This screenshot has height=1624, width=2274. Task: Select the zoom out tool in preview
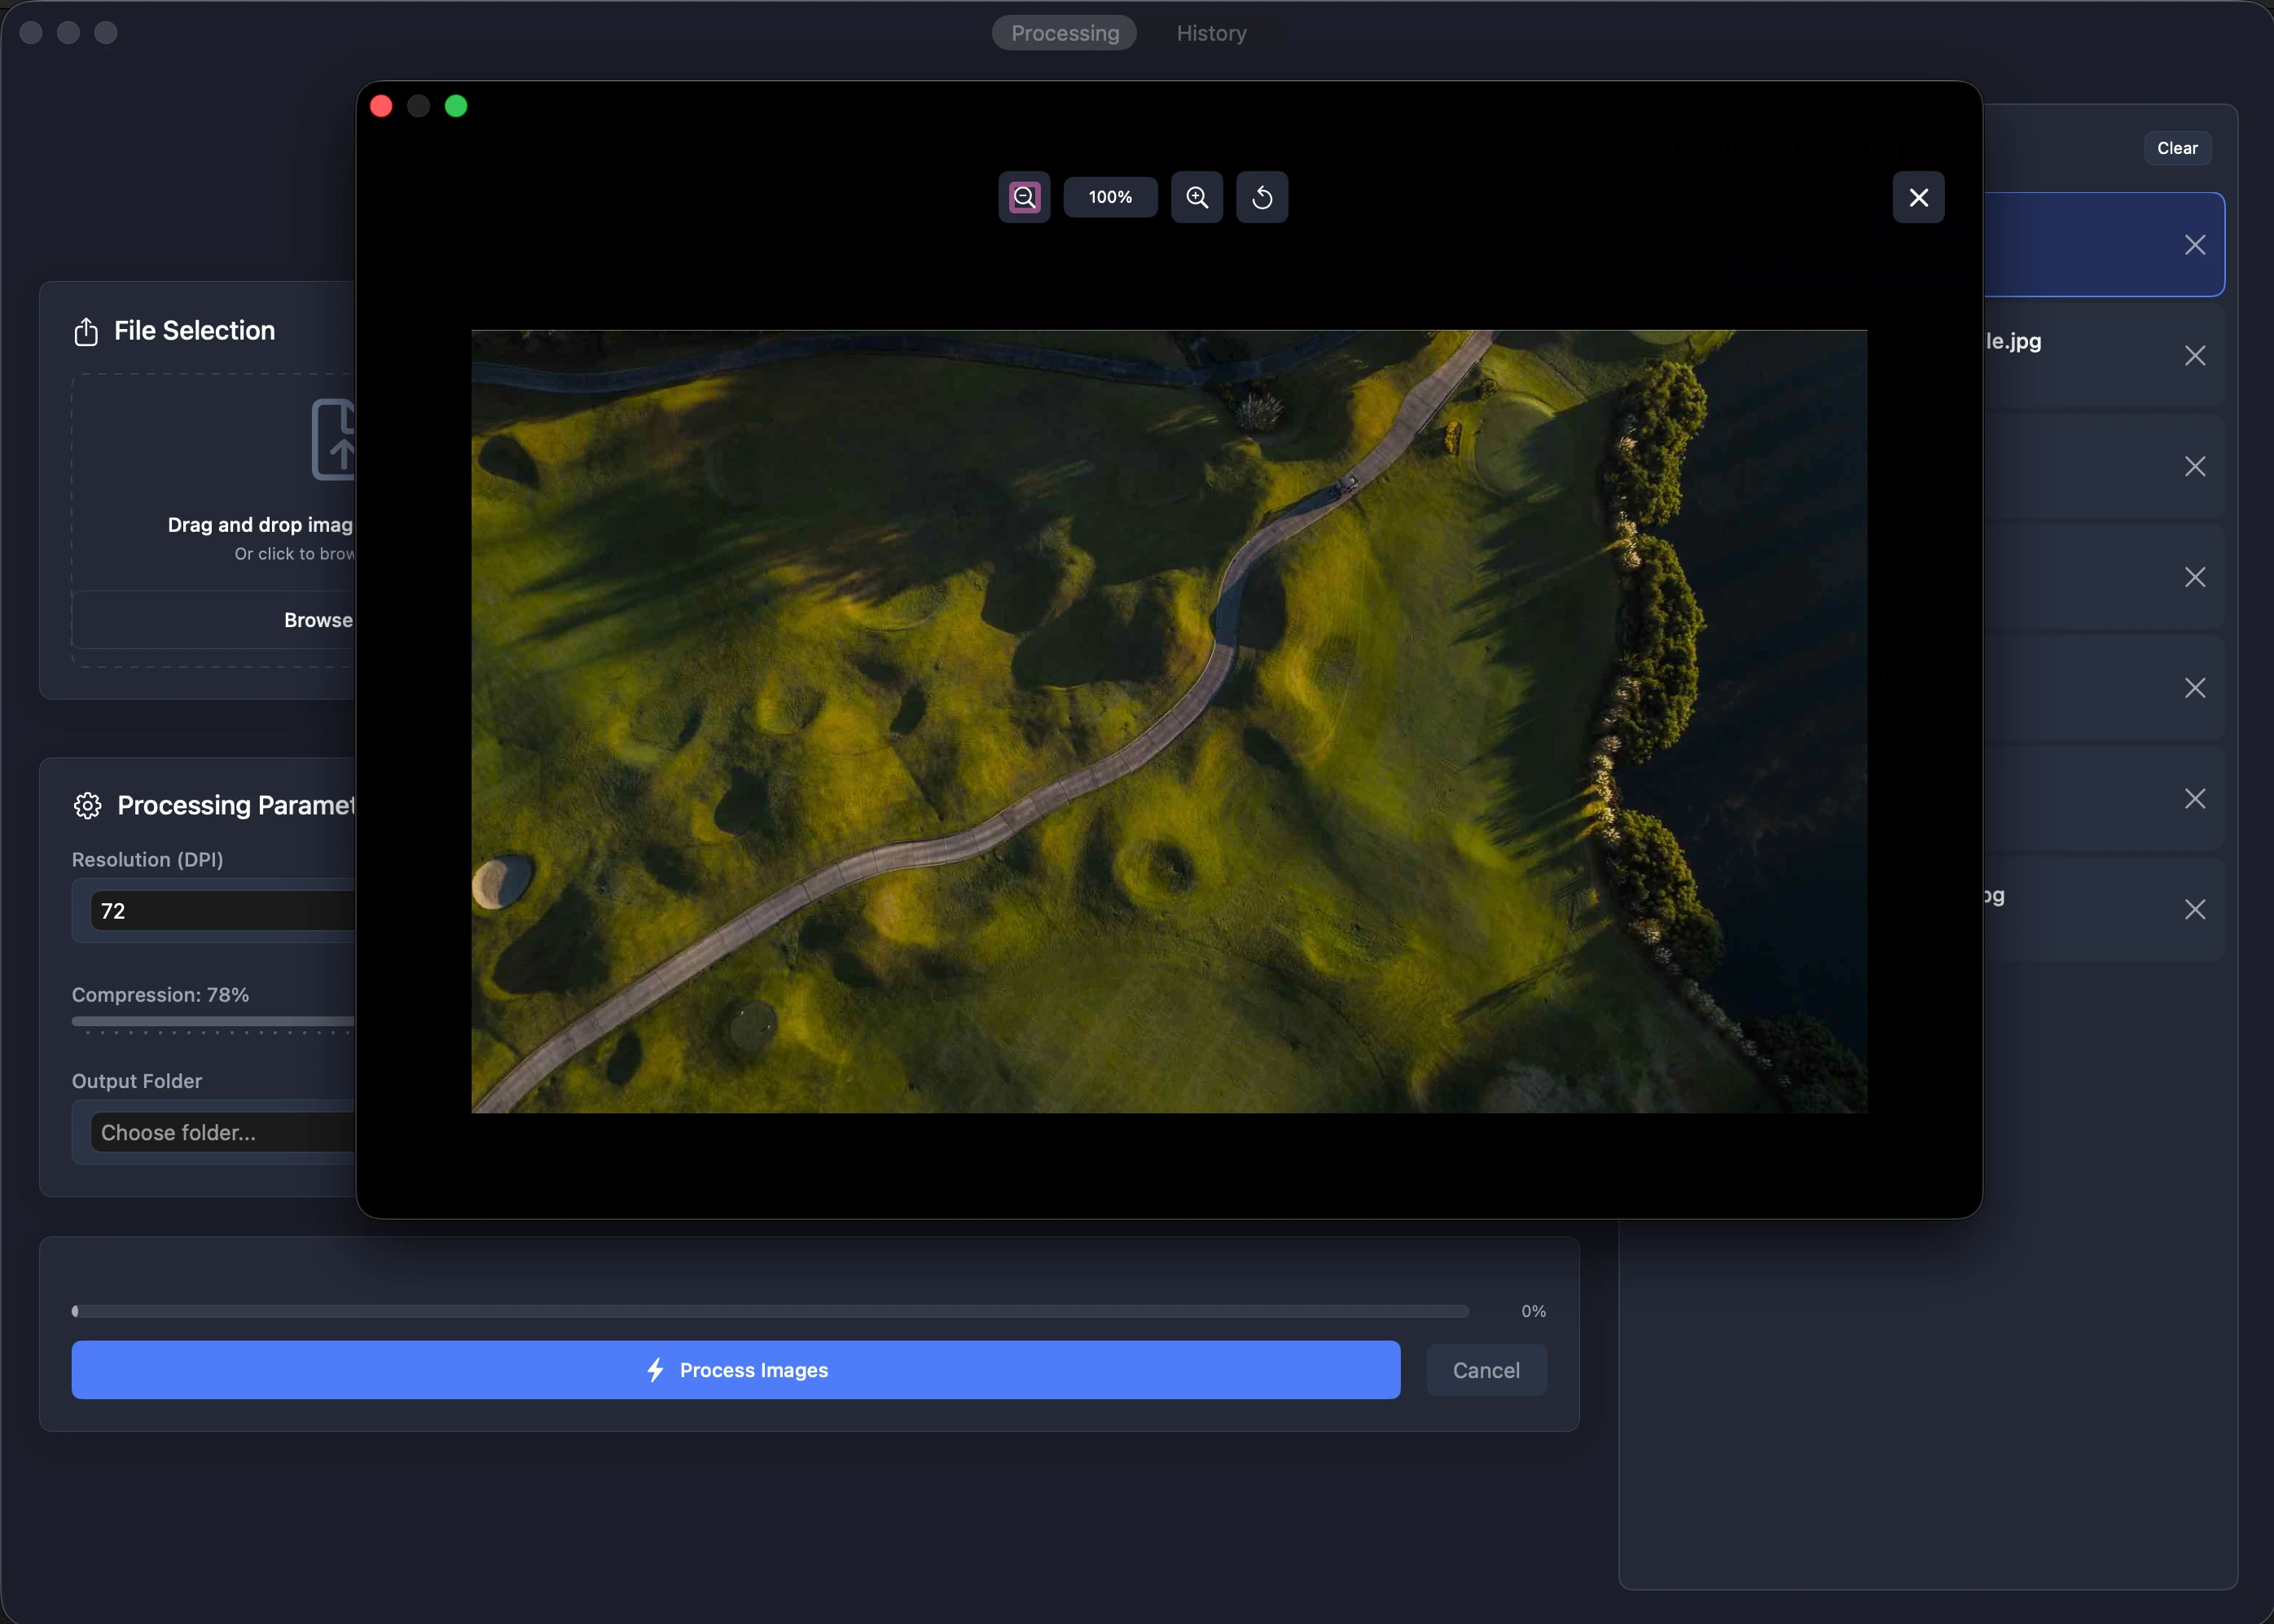coord(1023,197)
